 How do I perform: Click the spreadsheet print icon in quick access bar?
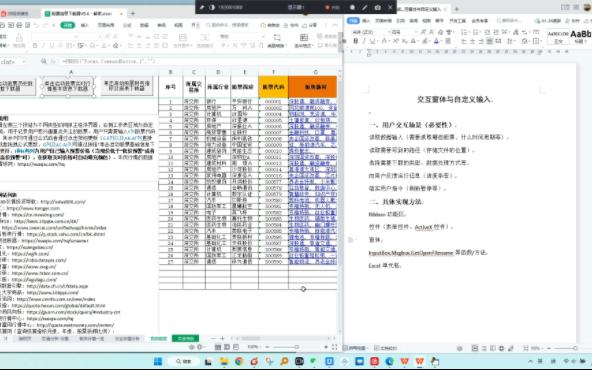(x=19, y=25)
